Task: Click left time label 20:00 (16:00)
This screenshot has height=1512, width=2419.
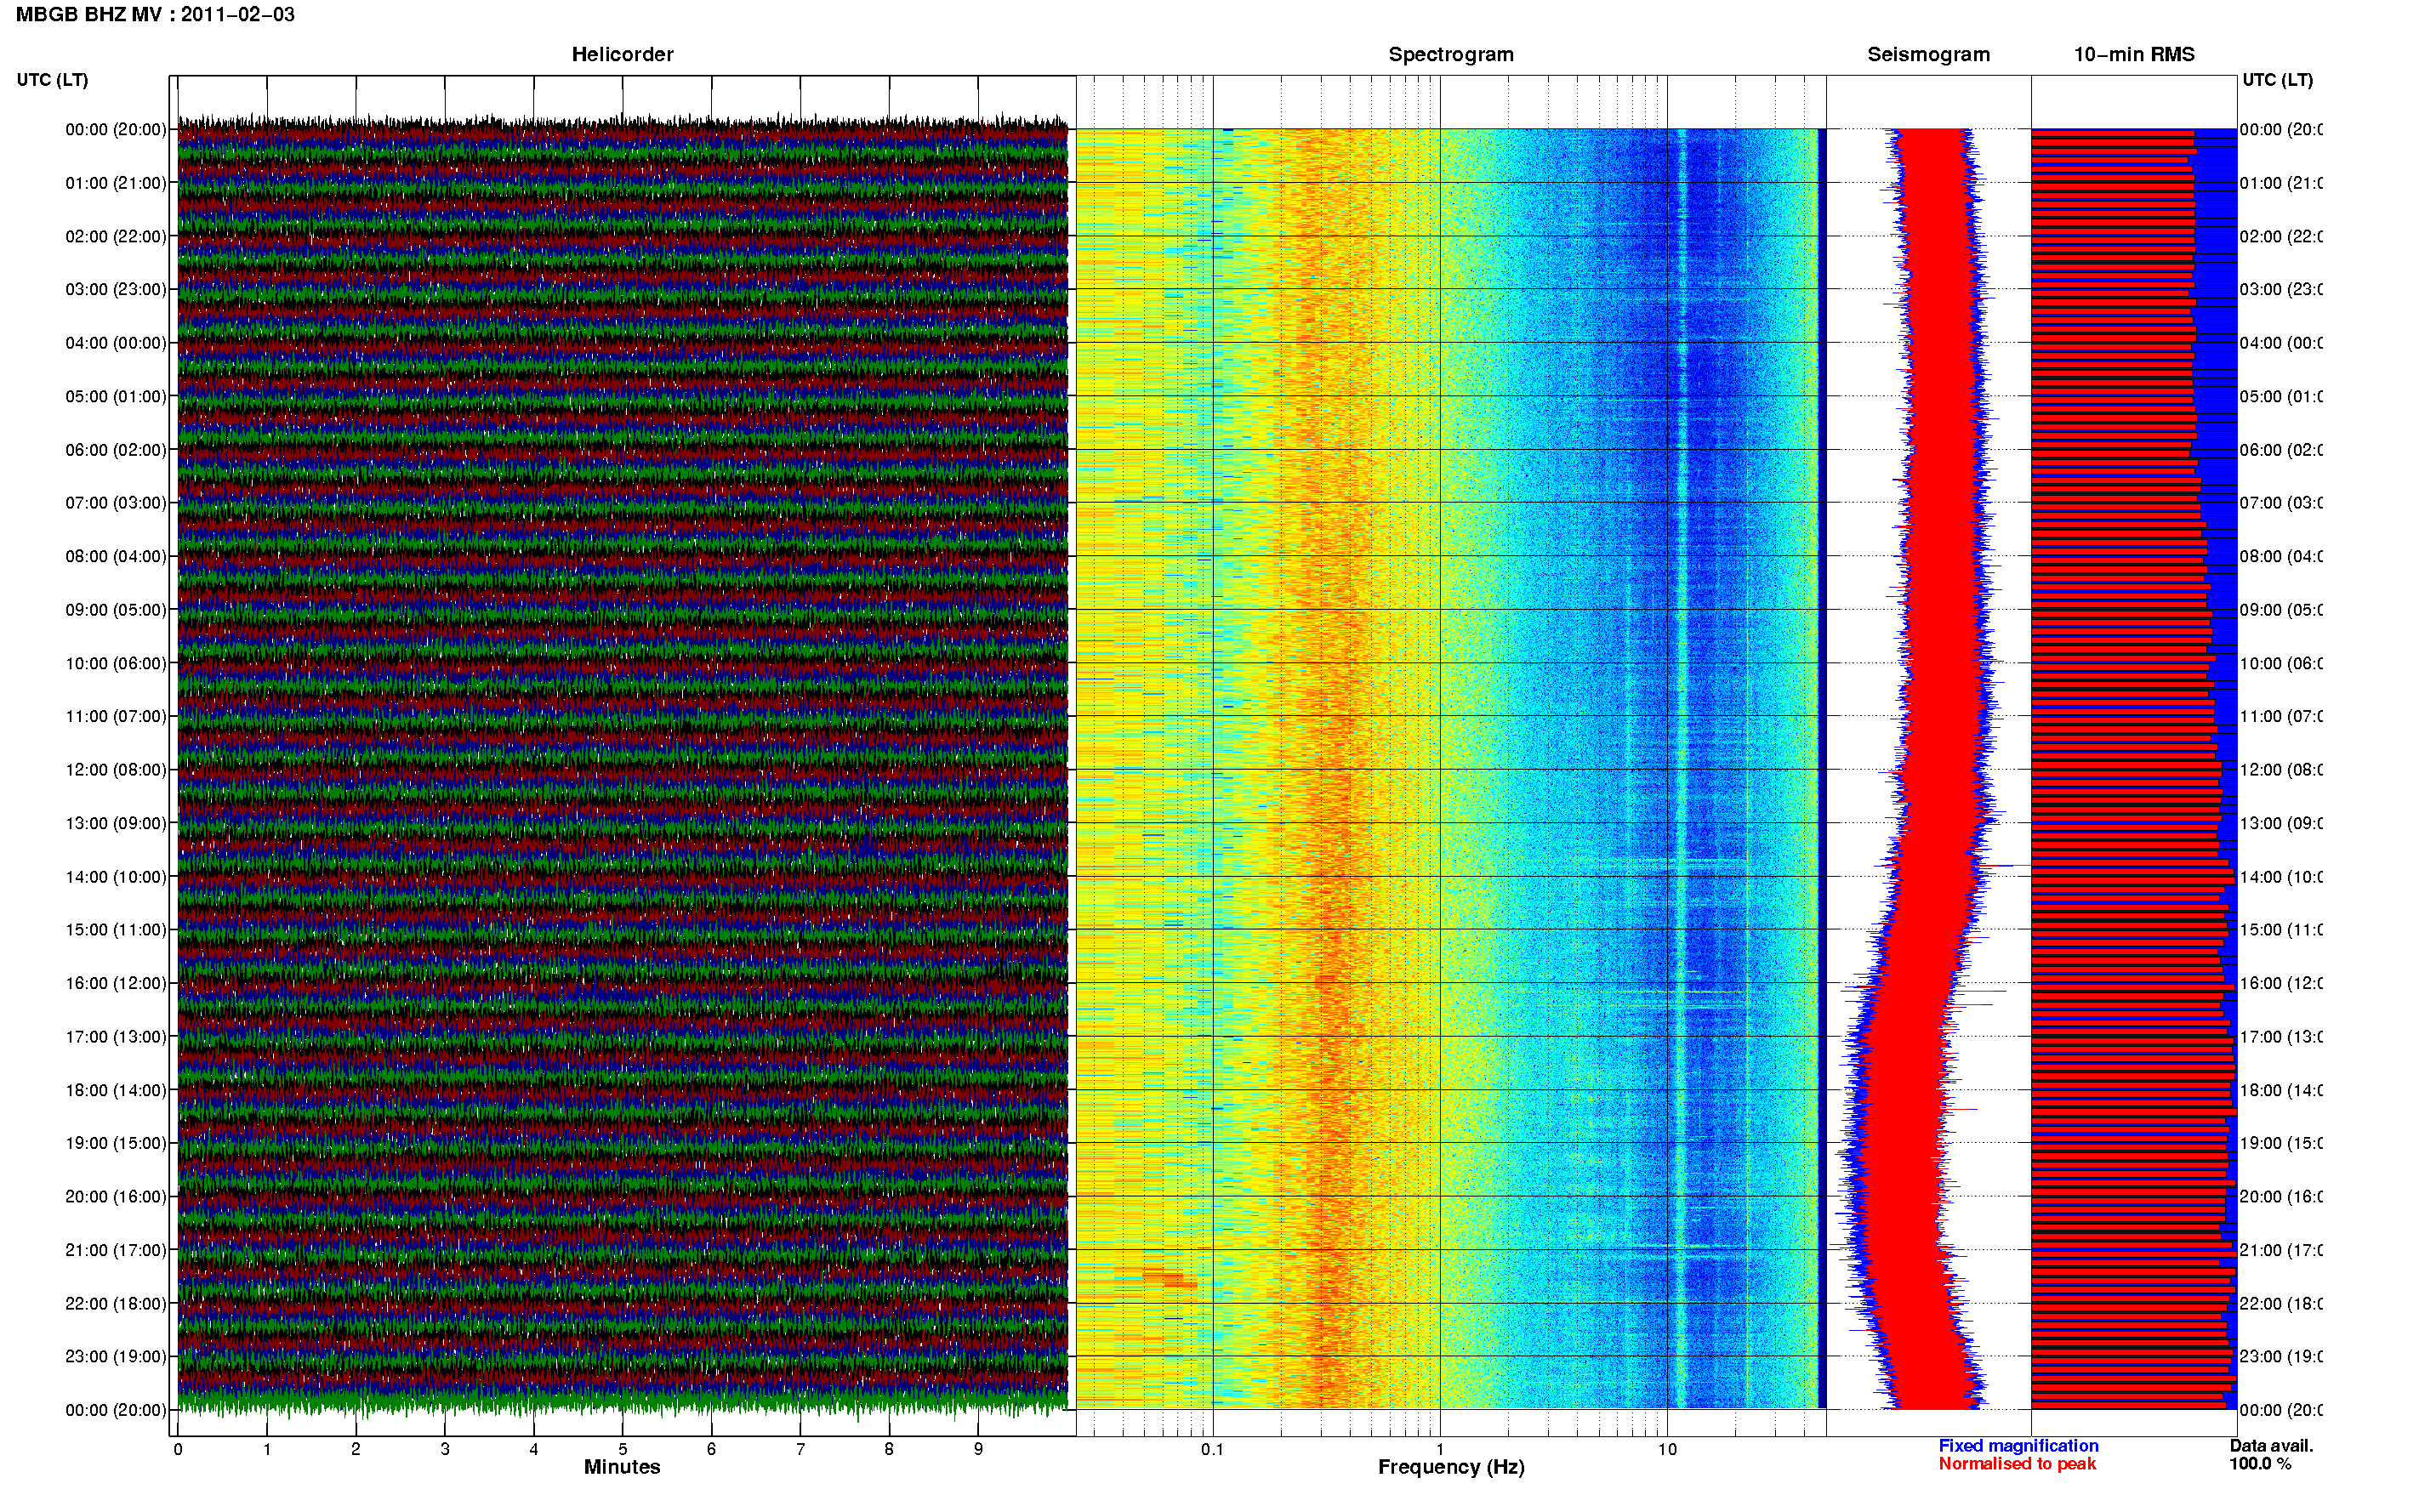Action: pyautogui.click(x=116, y=1197)
